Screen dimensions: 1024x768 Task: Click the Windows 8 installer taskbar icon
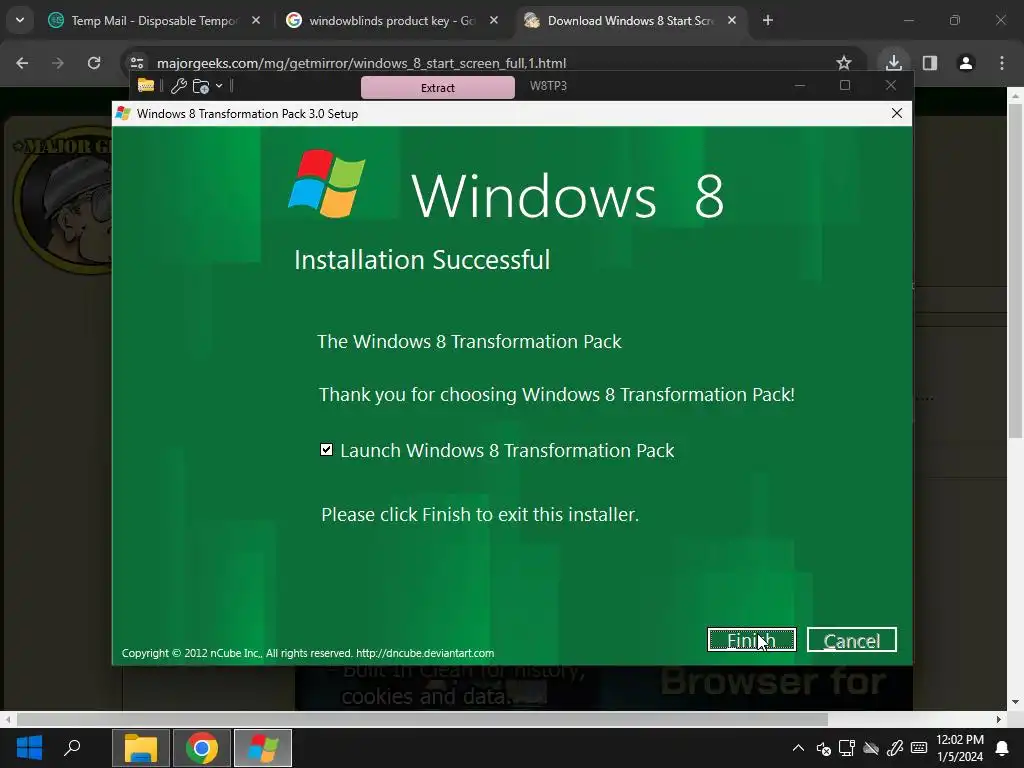click(263, 748)
